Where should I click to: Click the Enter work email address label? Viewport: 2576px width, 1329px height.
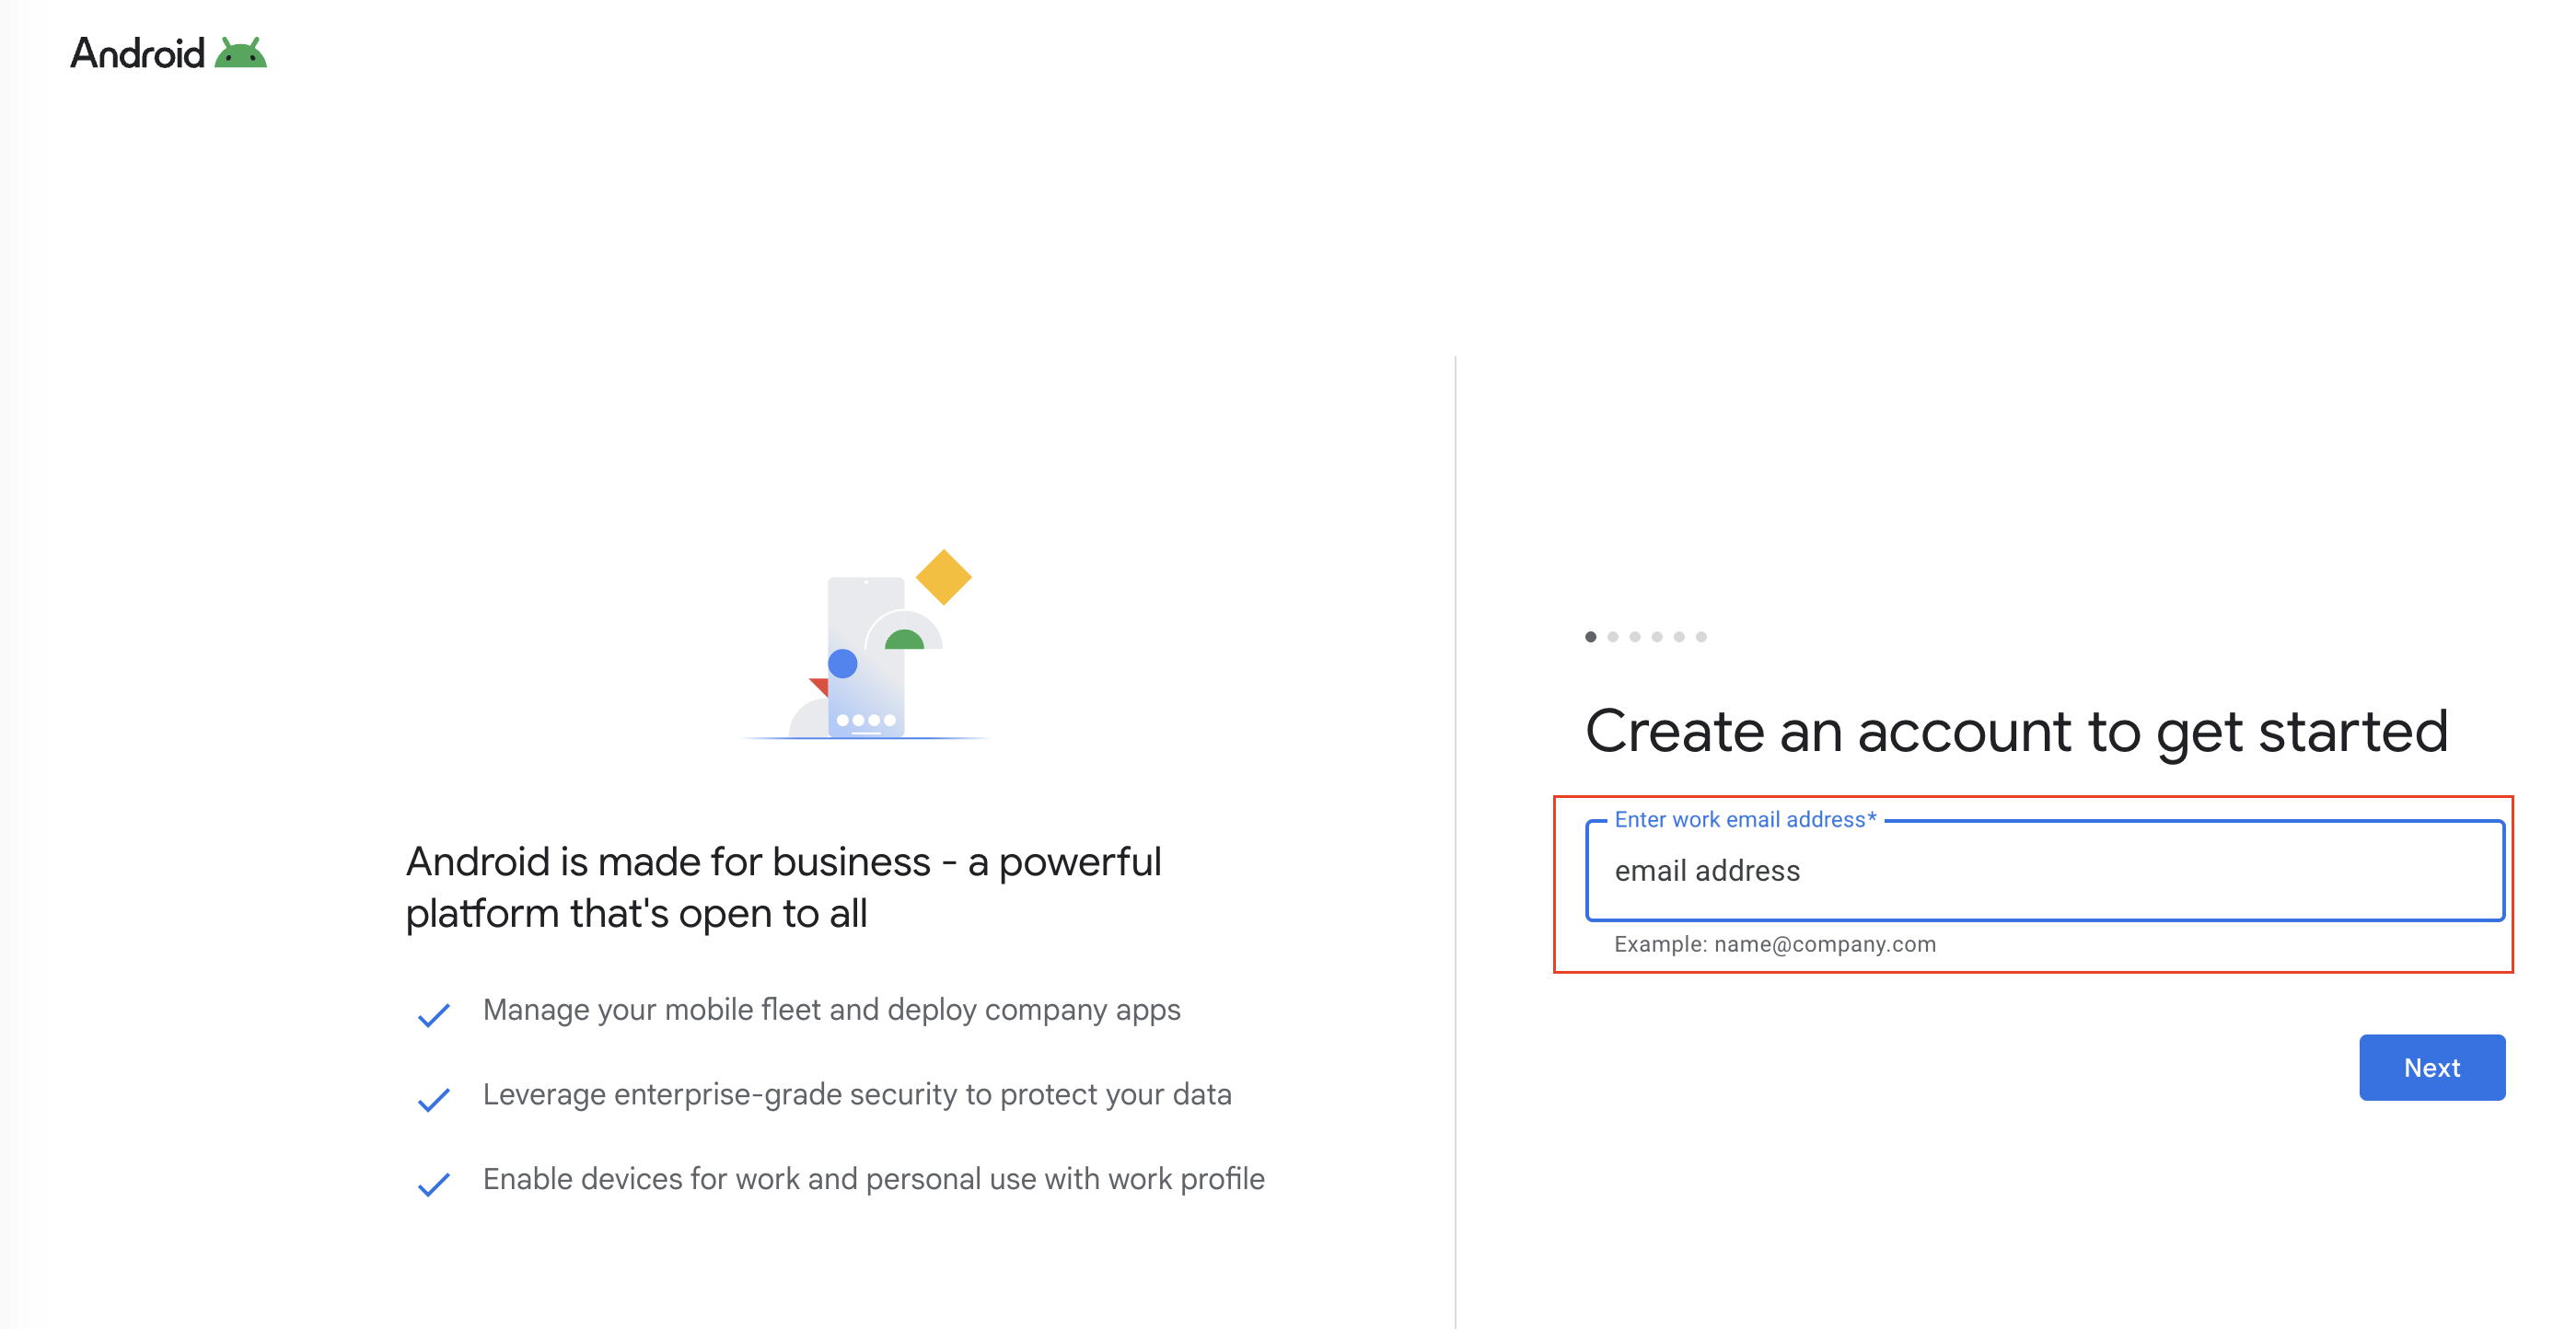coord(1744,819)
